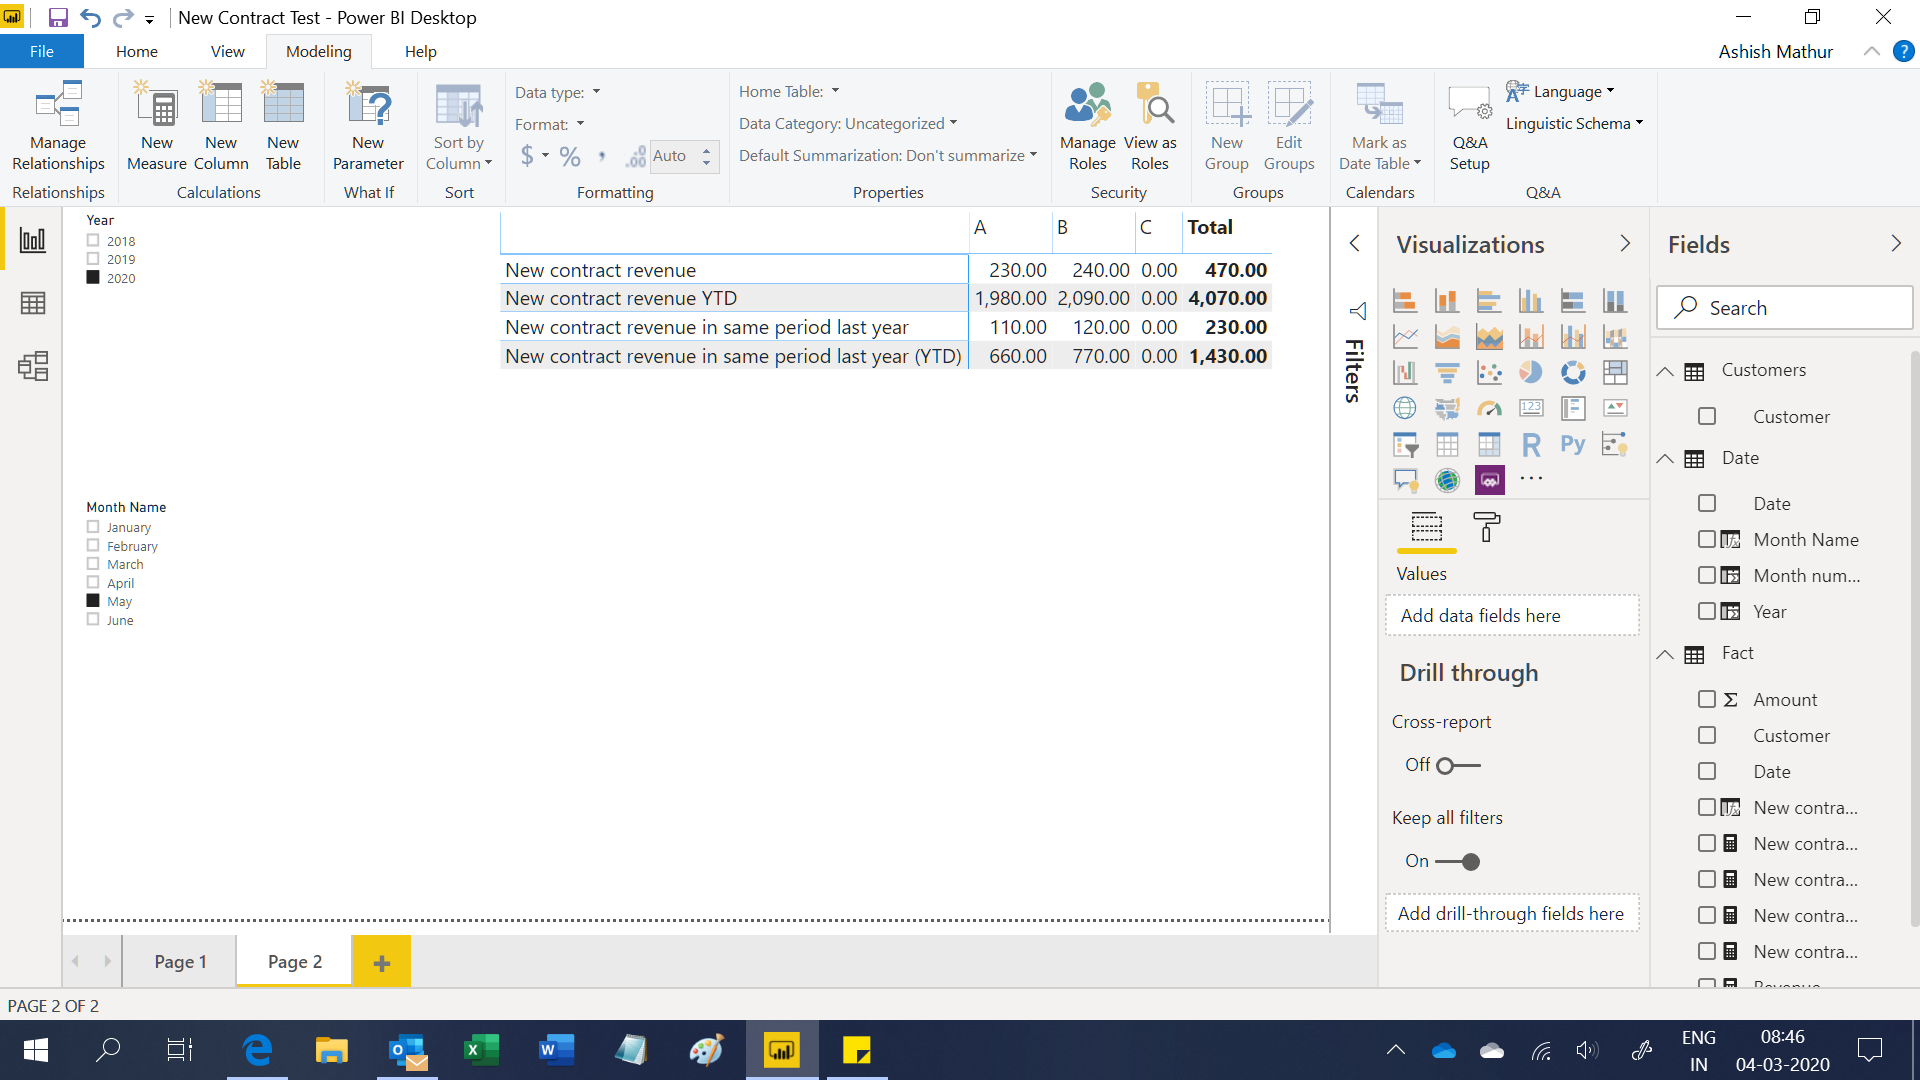Click the New Measure ribbon icon
The width and height of the screenshot is (1920, 1080).
tap(157, 126)
